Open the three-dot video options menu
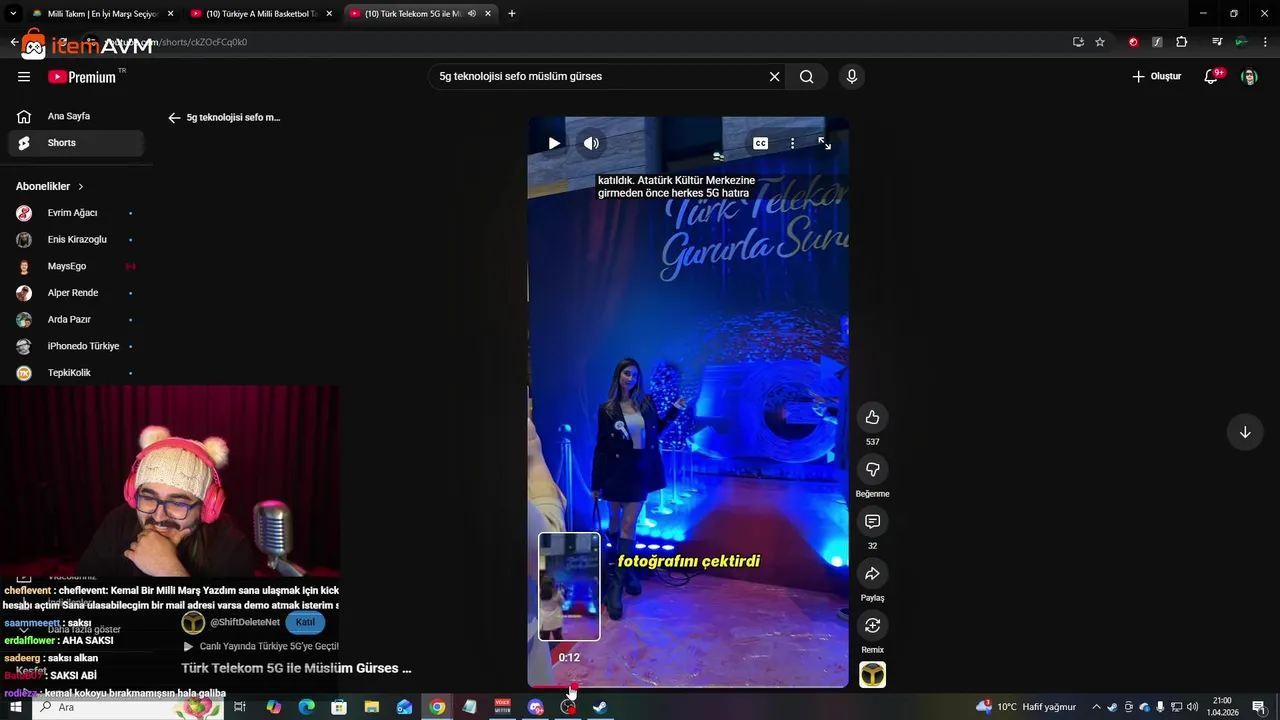This screenshot has height=720, width=1280. click(x=792, y=143)
